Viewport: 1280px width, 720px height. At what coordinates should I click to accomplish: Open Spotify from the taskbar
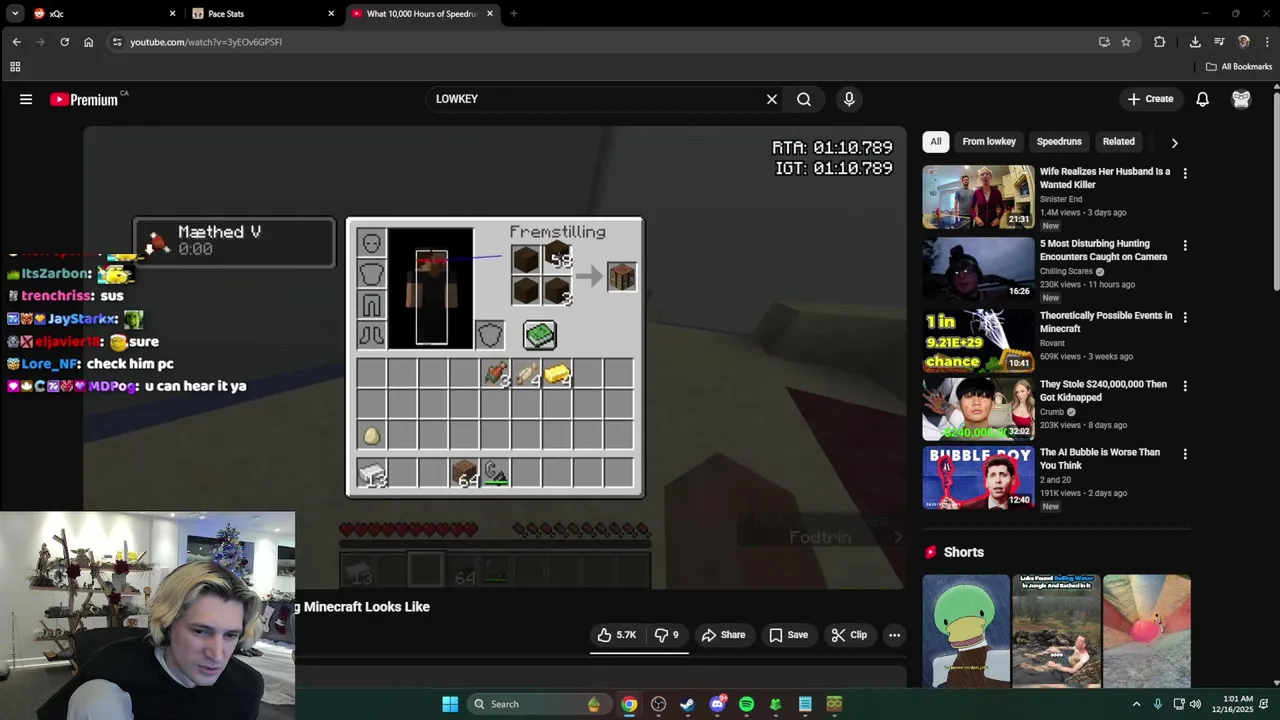tap(746, 704)
